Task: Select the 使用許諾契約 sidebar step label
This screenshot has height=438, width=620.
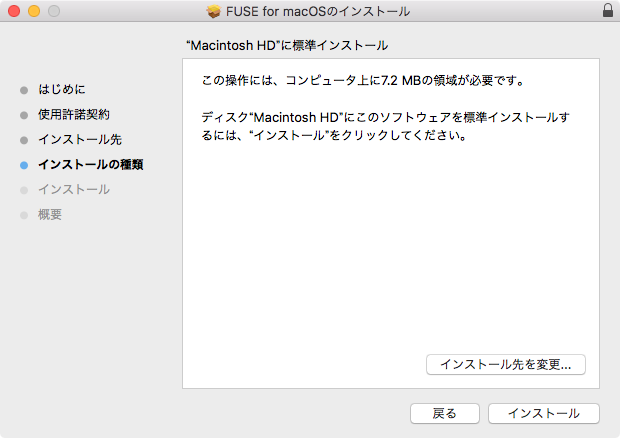Action: click(x=74, y=115)
